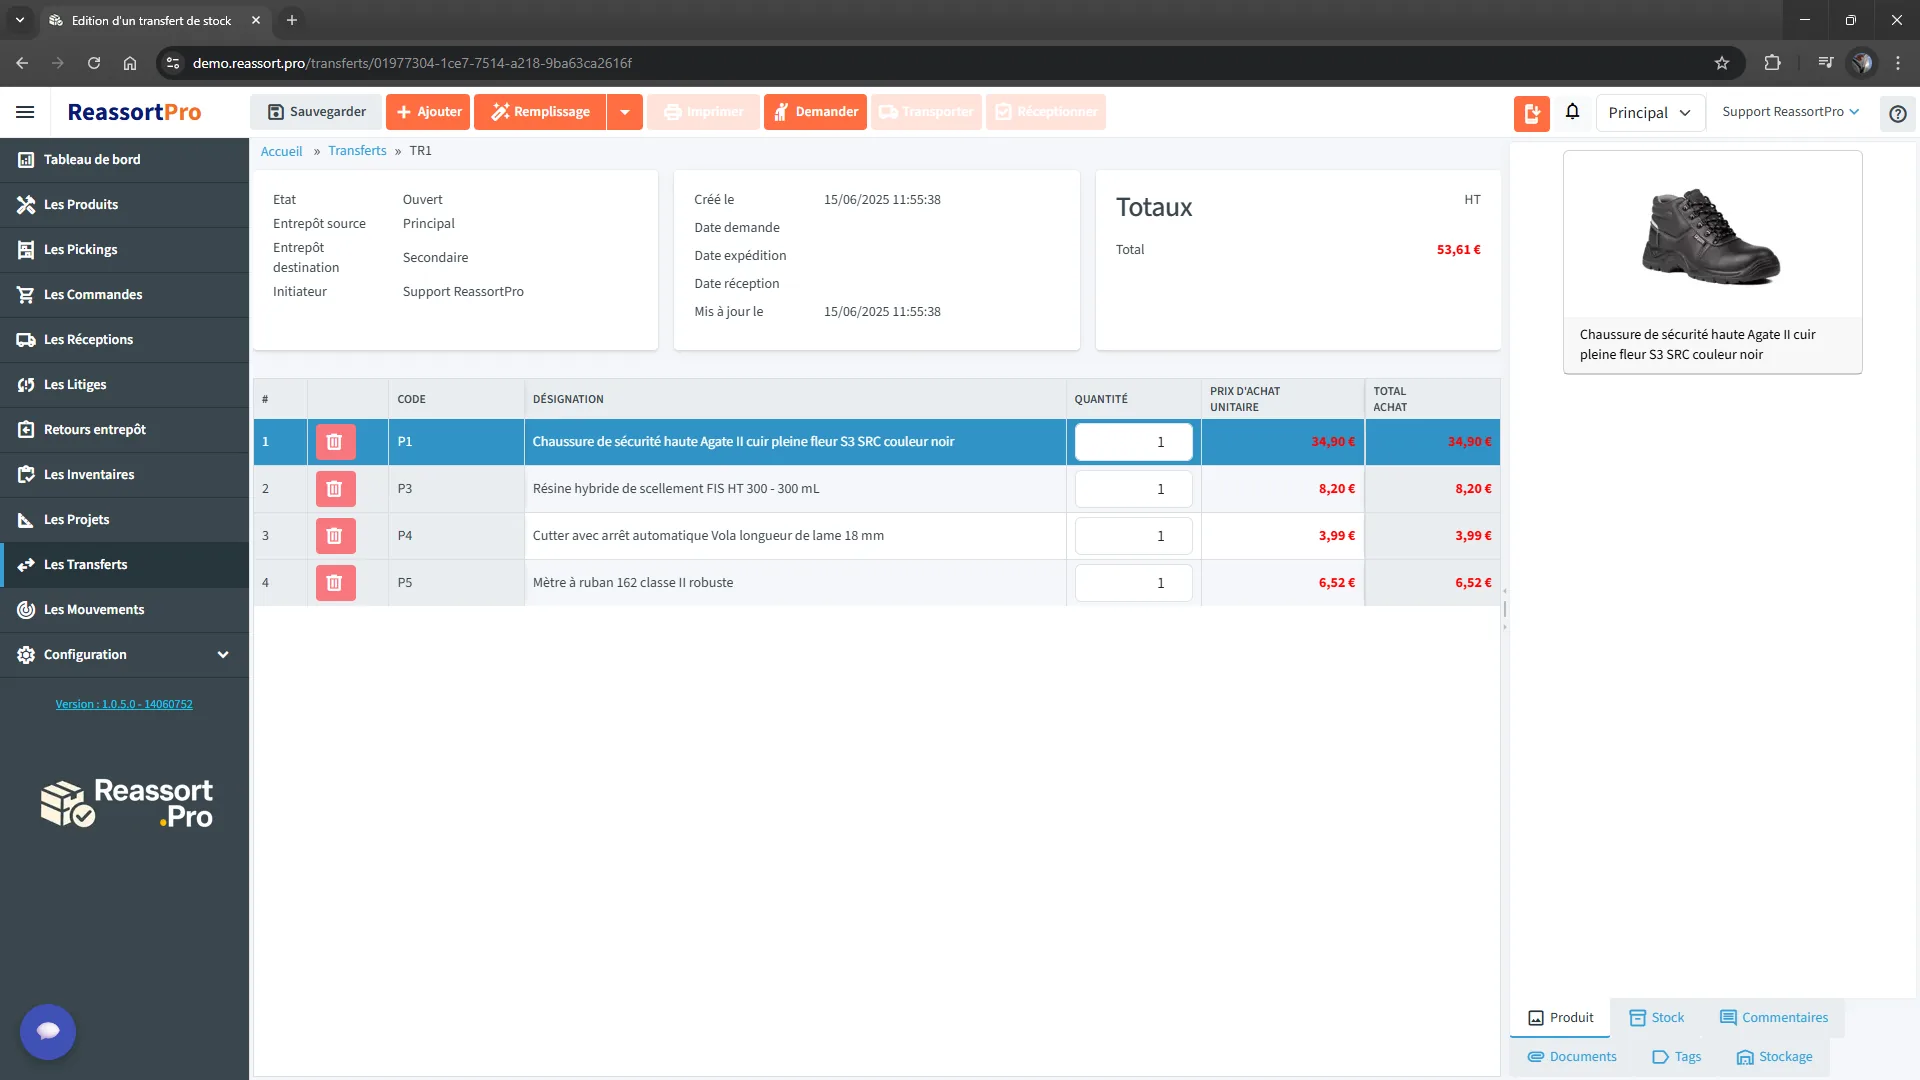This screenshot has width=1920, height=1080.
Task: Switch to the Produit tab
Action: click(x=1560, y=1018)
